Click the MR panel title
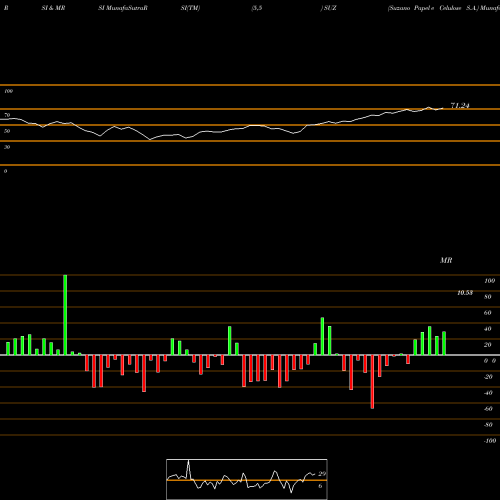Screen dimensions: 500x500 (x=446, y=260)
